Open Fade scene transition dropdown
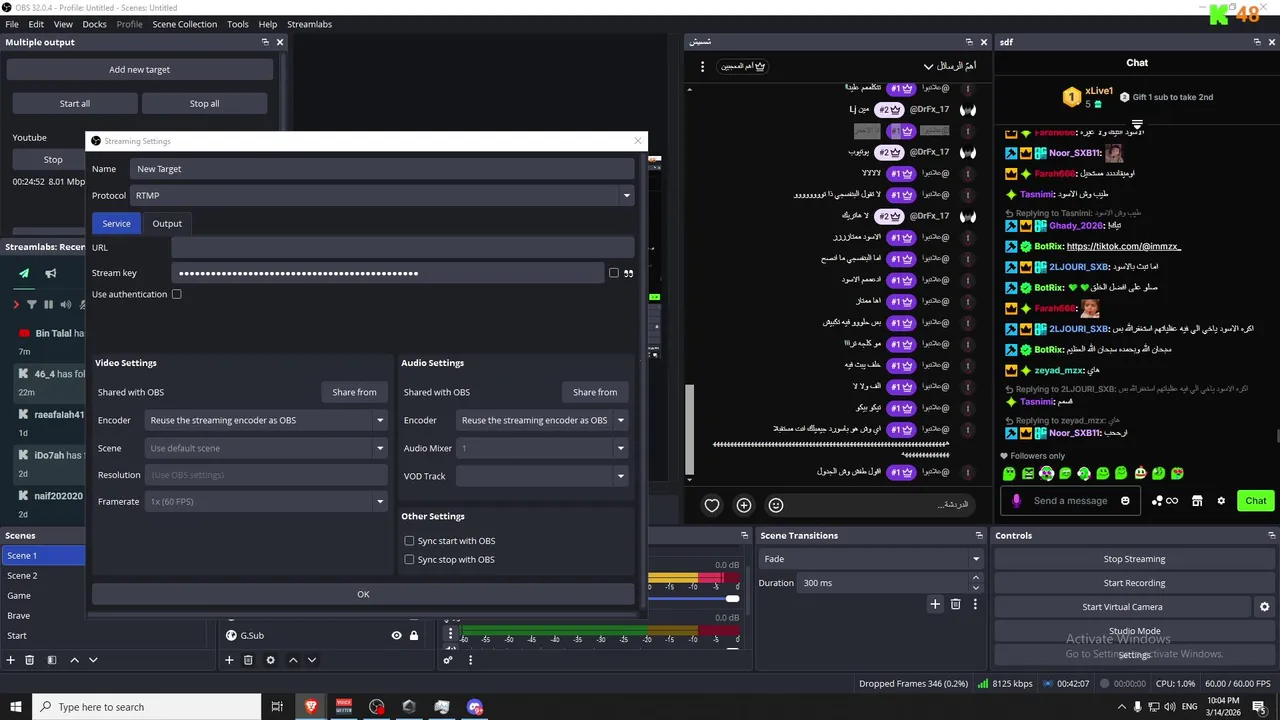 (x=871, y=559)
